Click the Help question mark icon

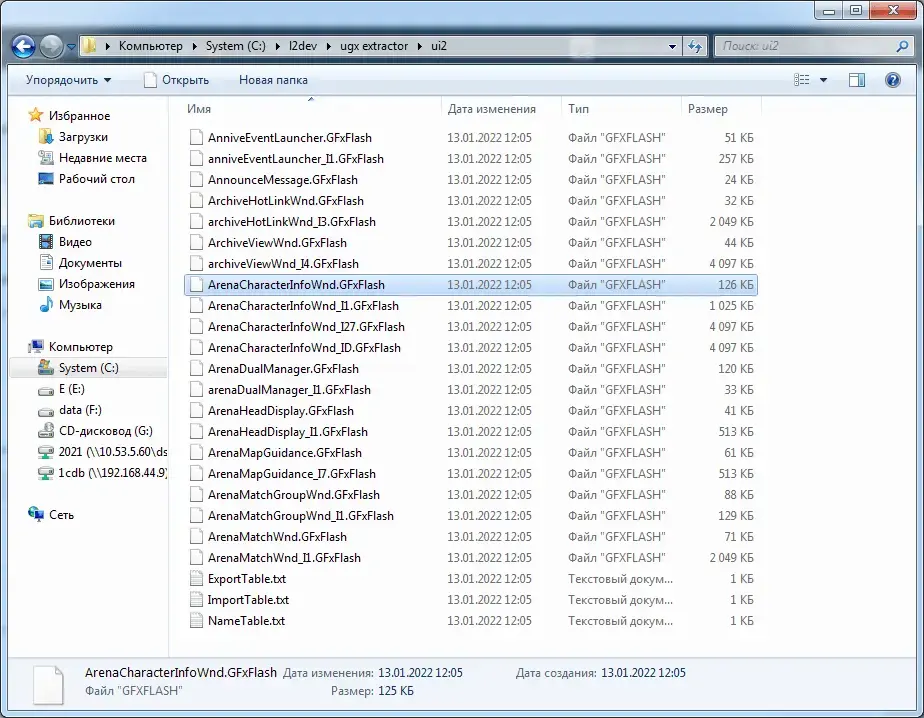pos(893,80)
